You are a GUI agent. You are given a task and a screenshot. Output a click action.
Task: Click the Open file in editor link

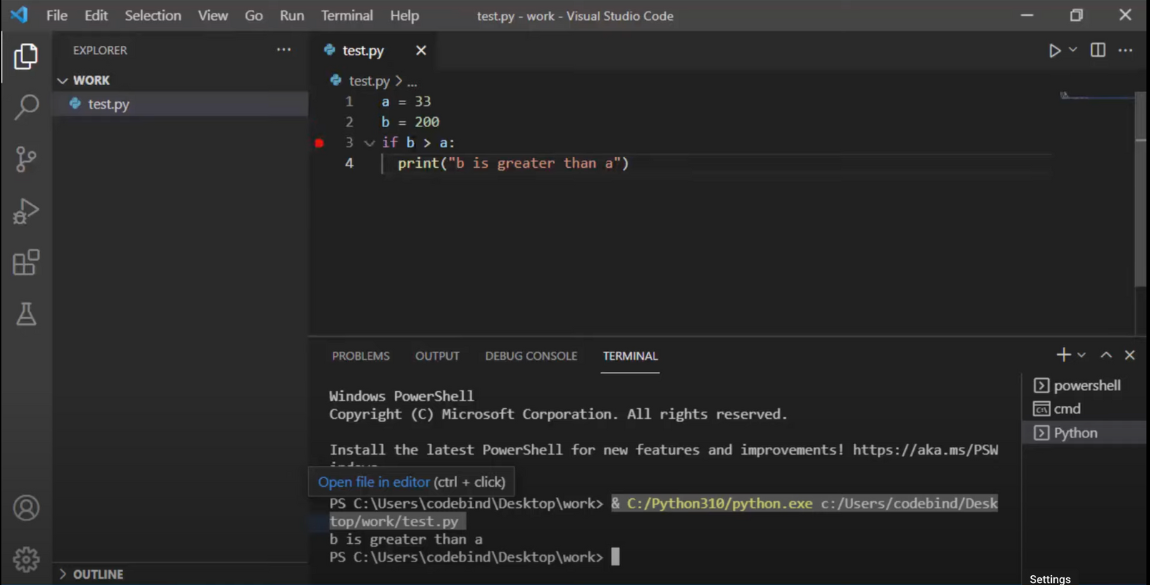coord(373,481)
